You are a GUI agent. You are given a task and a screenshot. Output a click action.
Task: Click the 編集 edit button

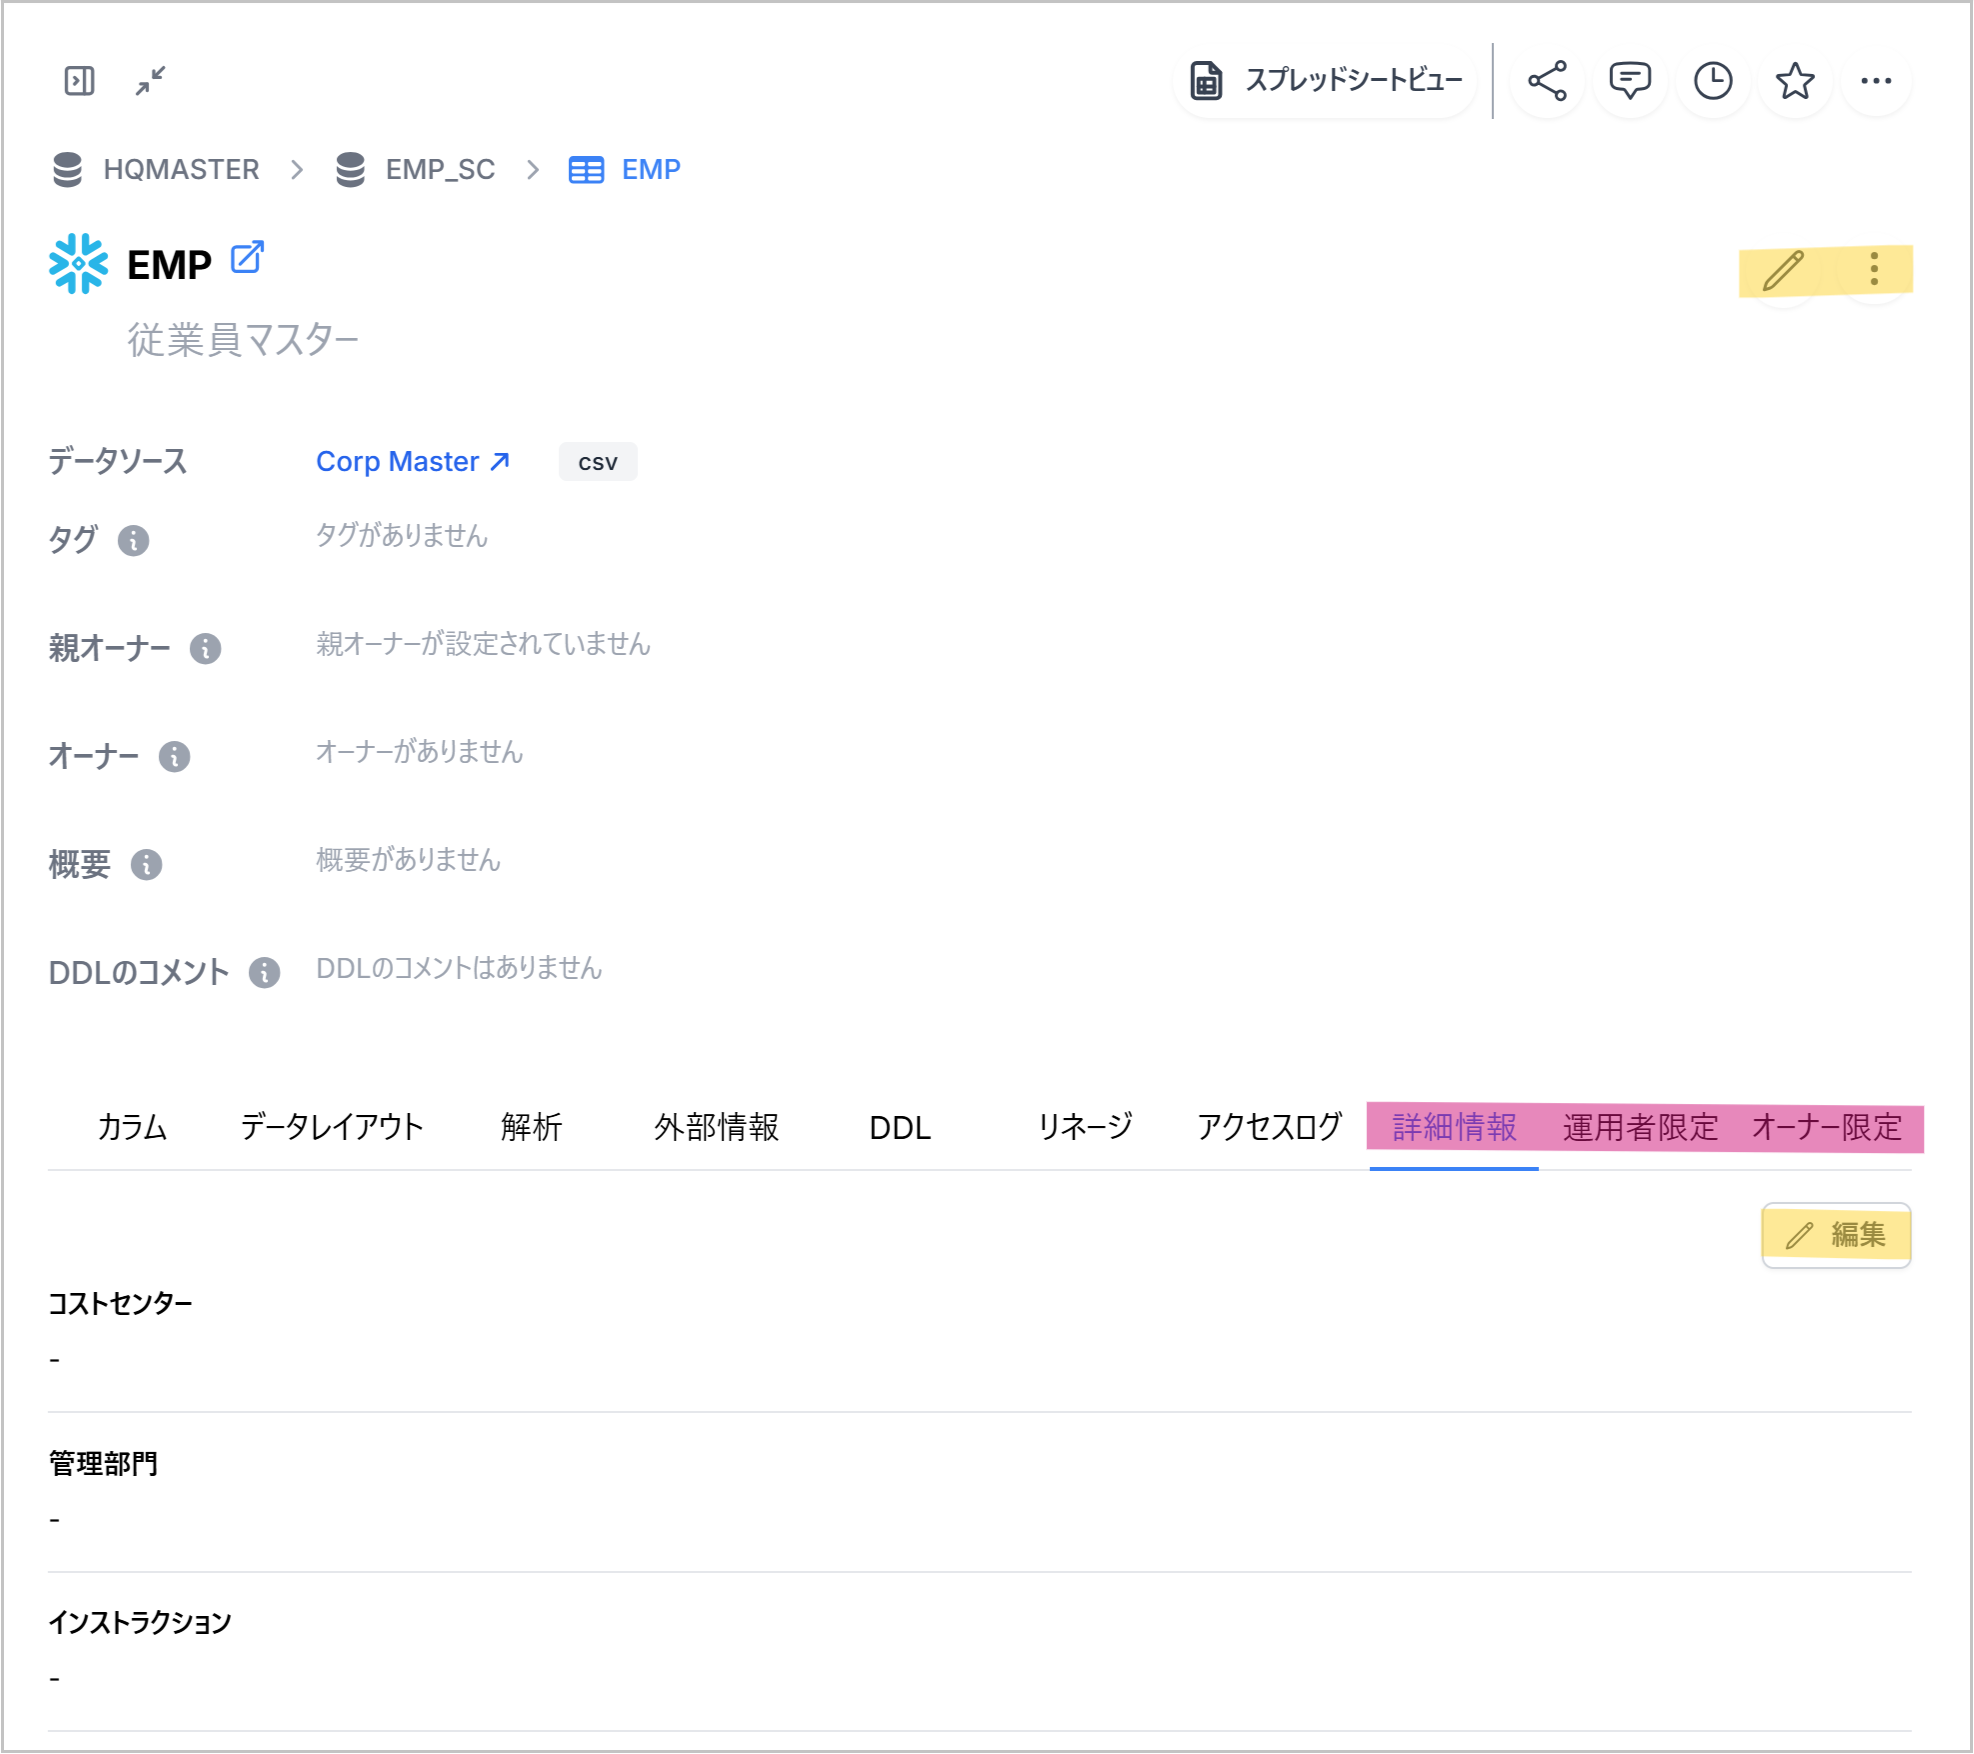[x=1836, y=1236]
